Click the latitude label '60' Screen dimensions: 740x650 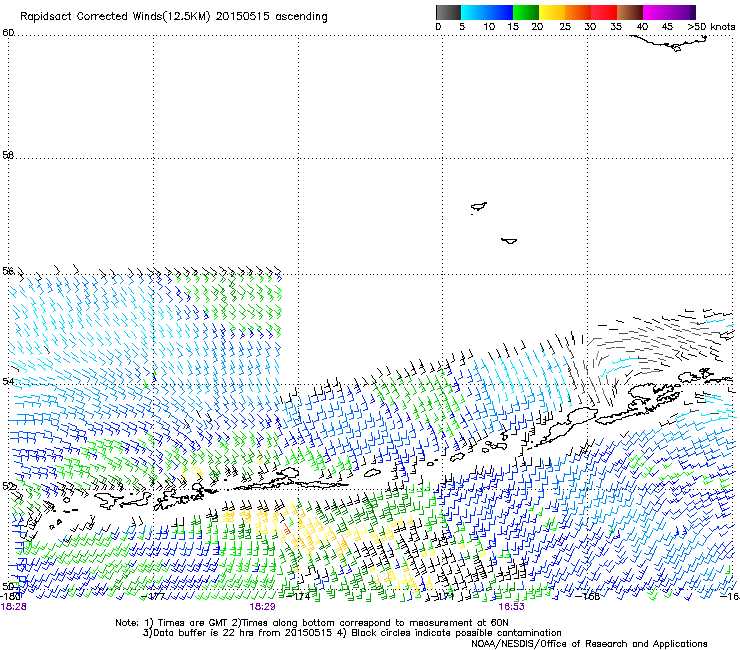pyautogui.click(x=8, y=33)
